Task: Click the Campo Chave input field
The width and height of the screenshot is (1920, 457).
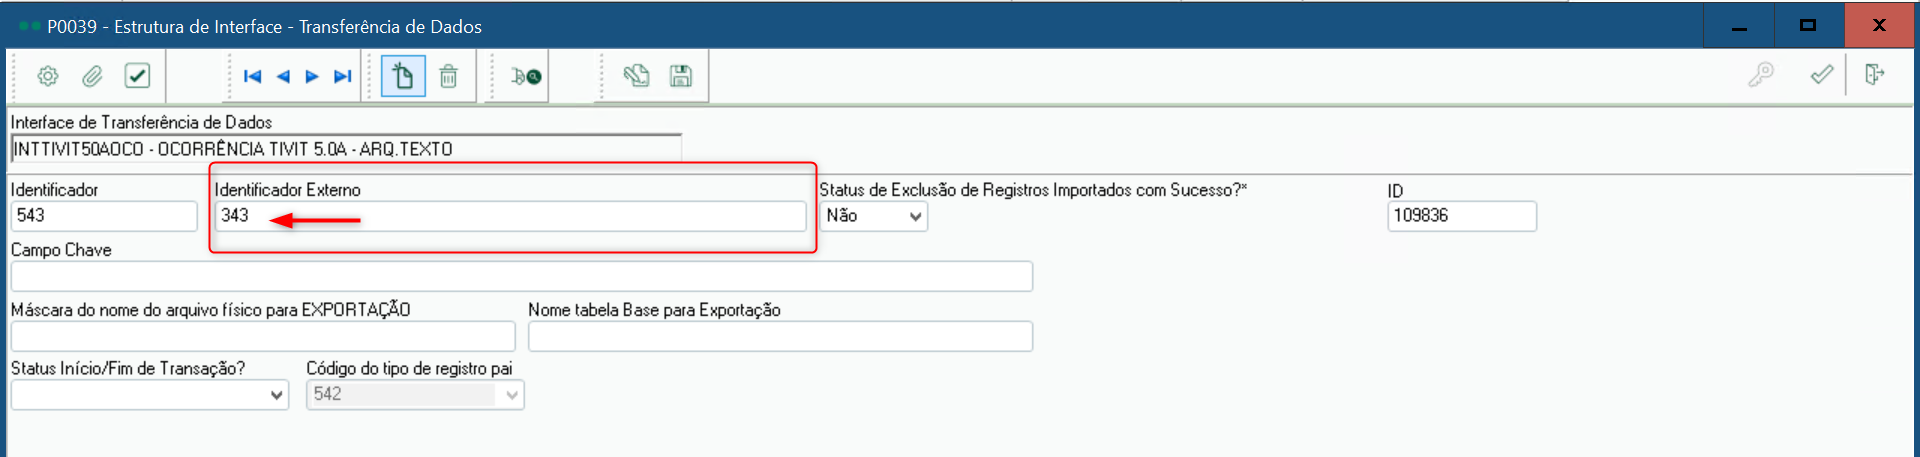Action: pyautogui.click(x=521, y=276)
